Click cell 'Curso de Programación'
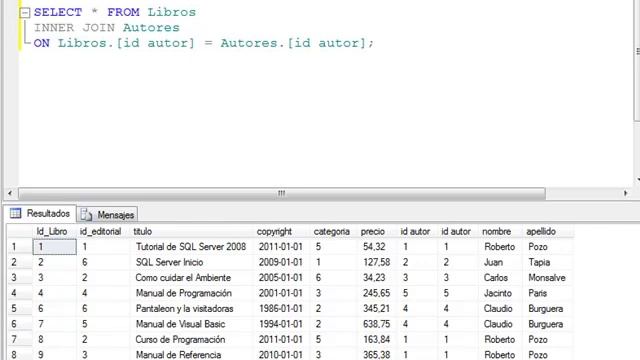This screenshot has height=360, width=640. 191,340
